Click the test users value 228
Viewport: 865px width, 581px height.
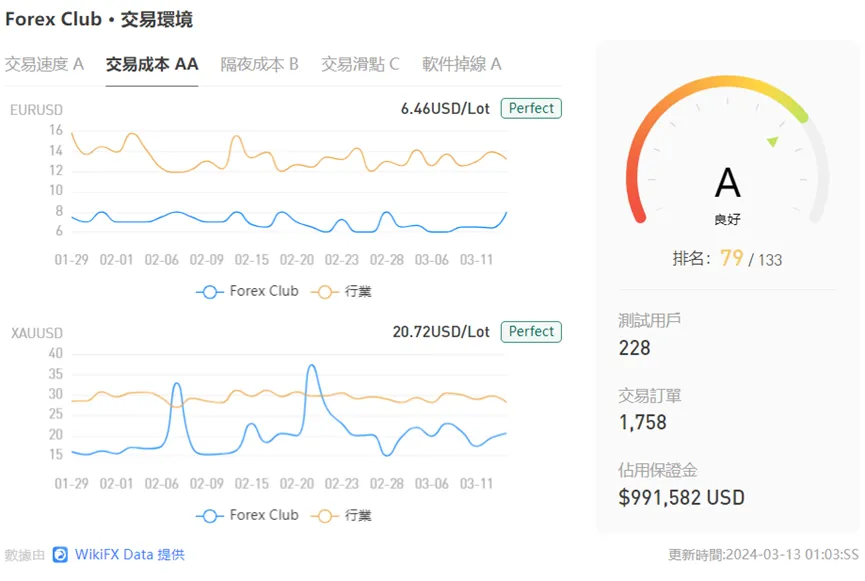point(634,348)
